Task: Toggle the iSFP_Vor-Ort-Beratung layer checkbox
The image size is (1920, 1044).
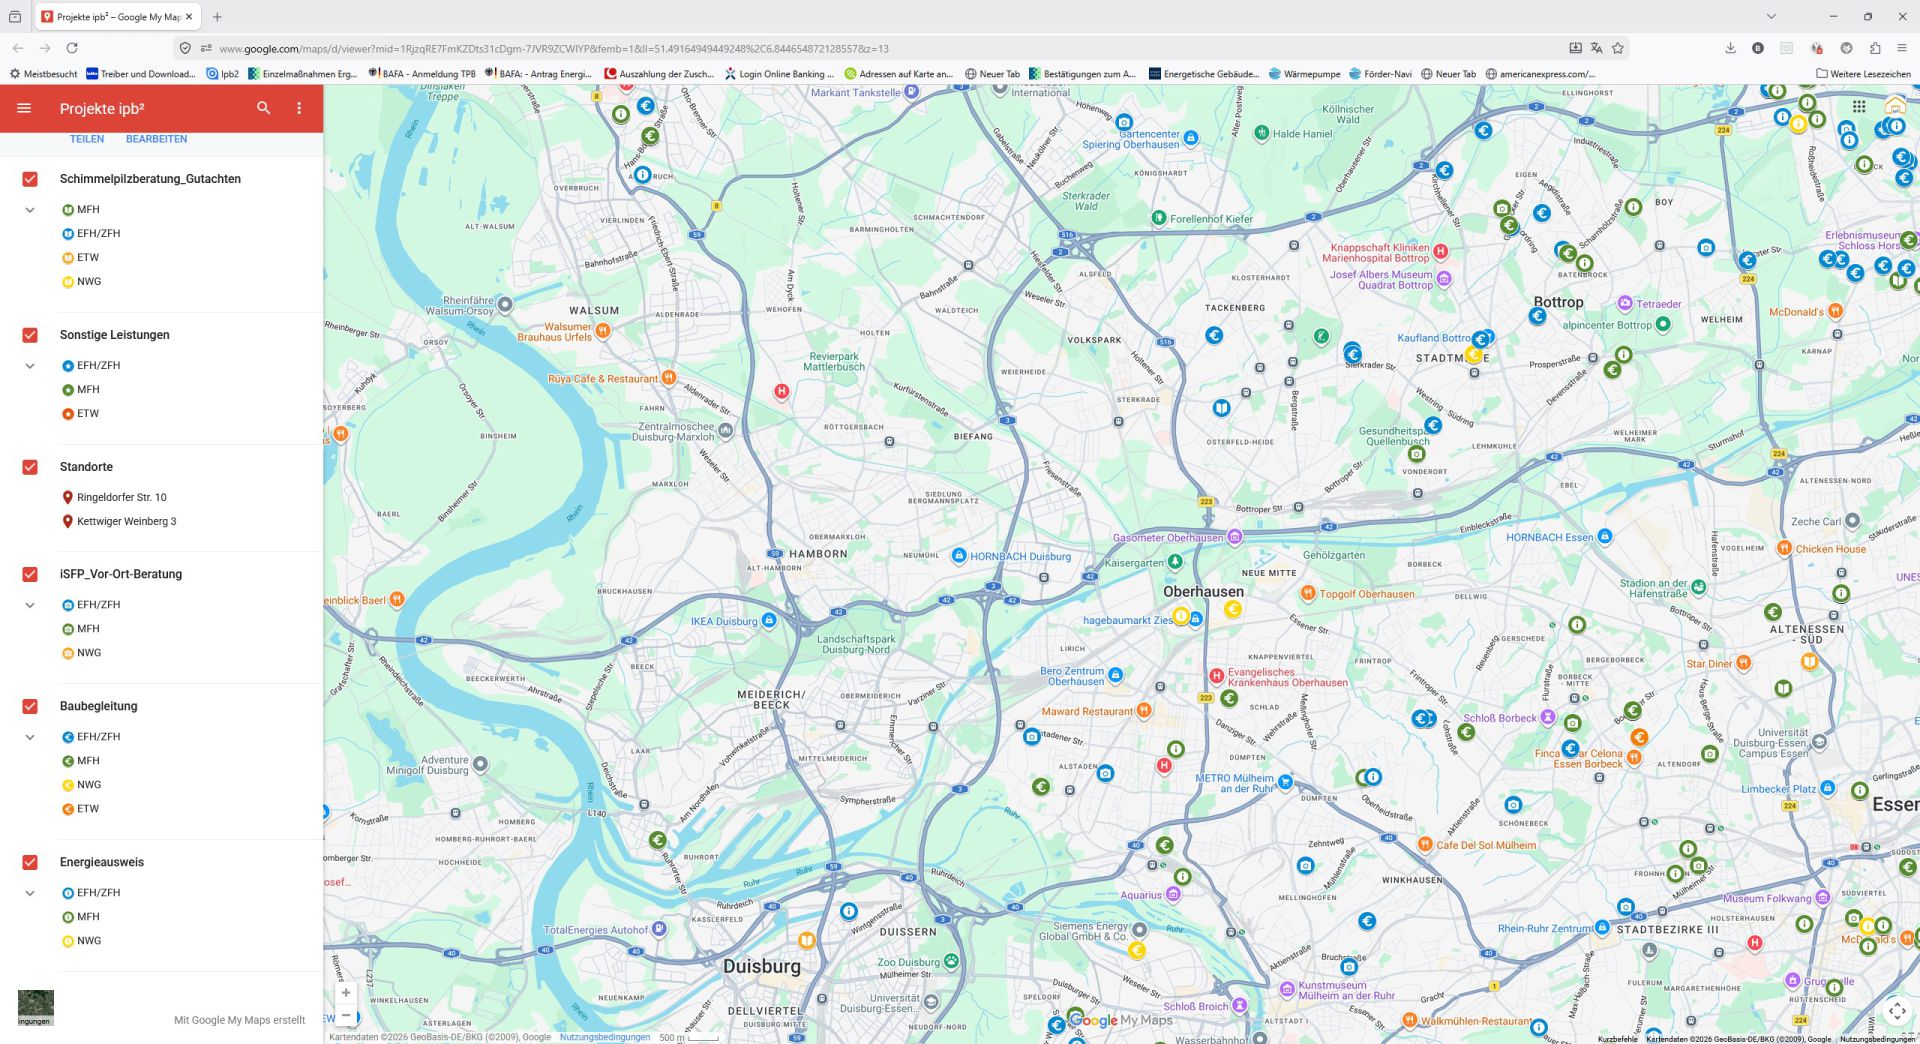Action: click(30, 574)
